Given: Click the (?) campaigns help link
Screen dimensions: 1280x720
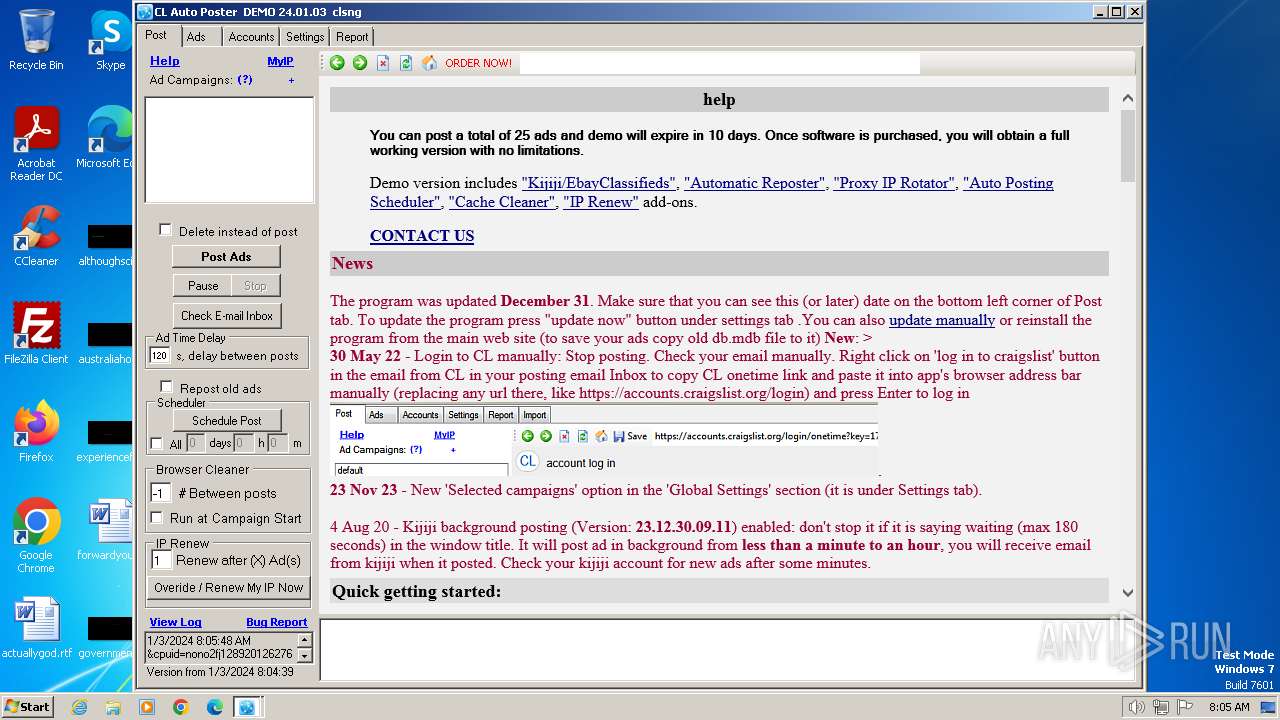Looking at the screenshot, I should tap(244, 80).
